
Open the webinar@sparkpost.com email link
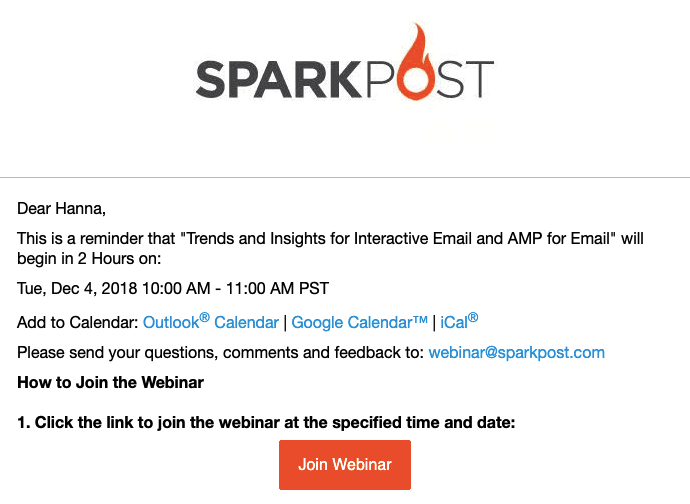click(517, 353)
